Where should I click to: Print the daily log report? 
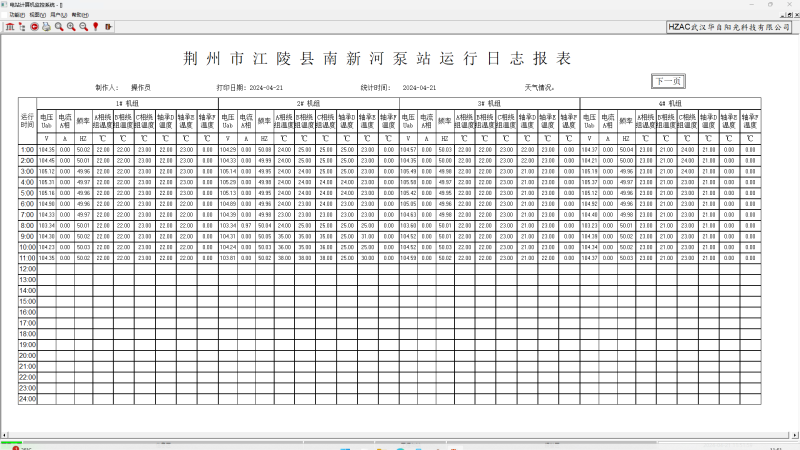tap(46, 27)
